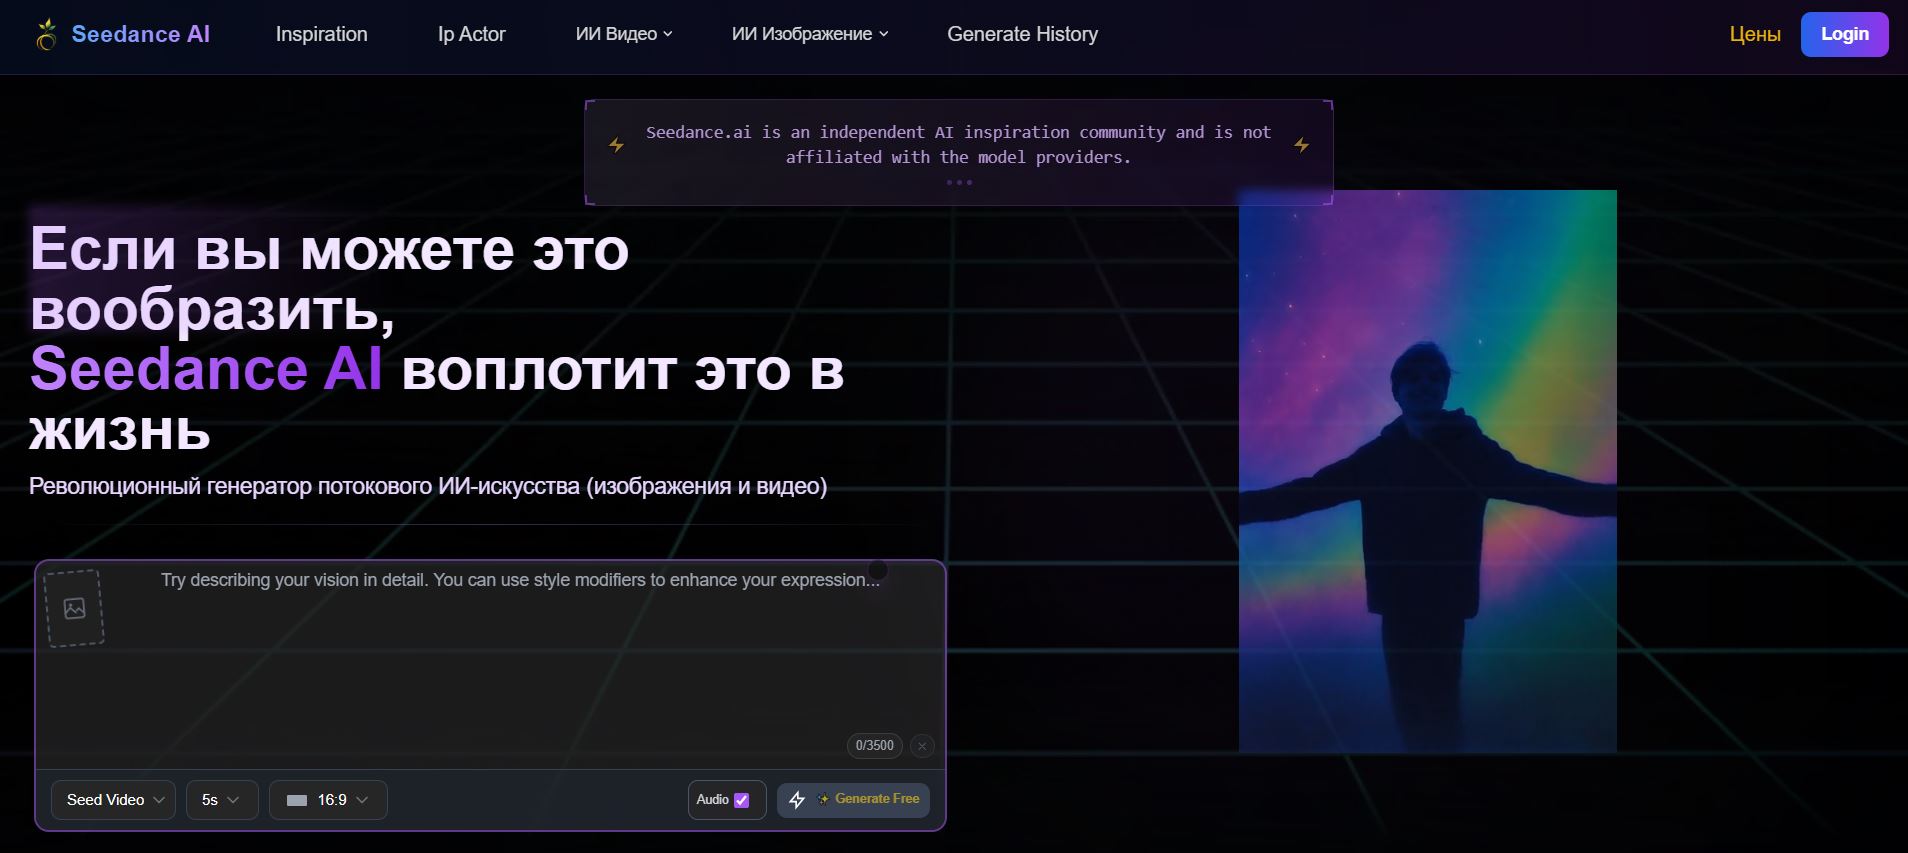The image size is (1908, 853).
Task: Click the image upload placeholder icon
Action: (74, 608)
